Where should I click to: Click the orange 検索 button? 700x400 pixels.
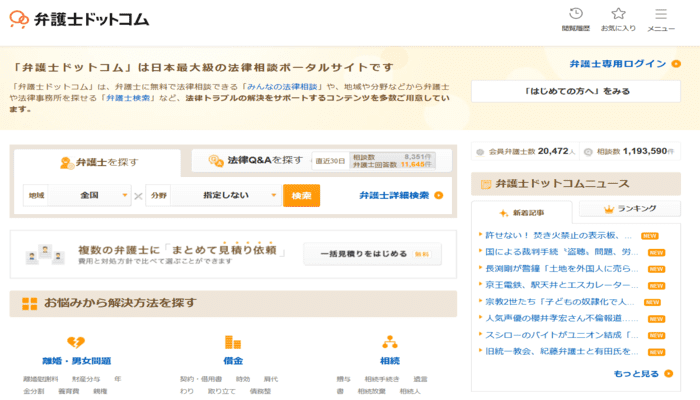(x=301, y=196)
